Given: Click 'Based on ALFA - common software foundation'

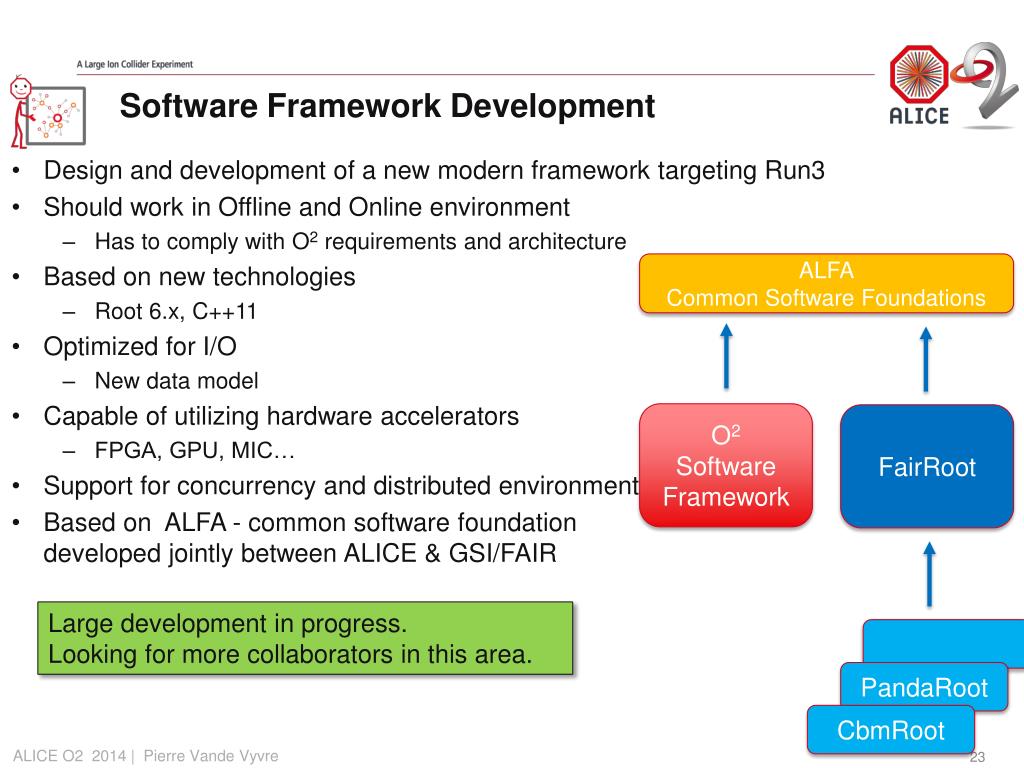Looking at the screenshot, I should pyautogui.click(x=310, y=522).
